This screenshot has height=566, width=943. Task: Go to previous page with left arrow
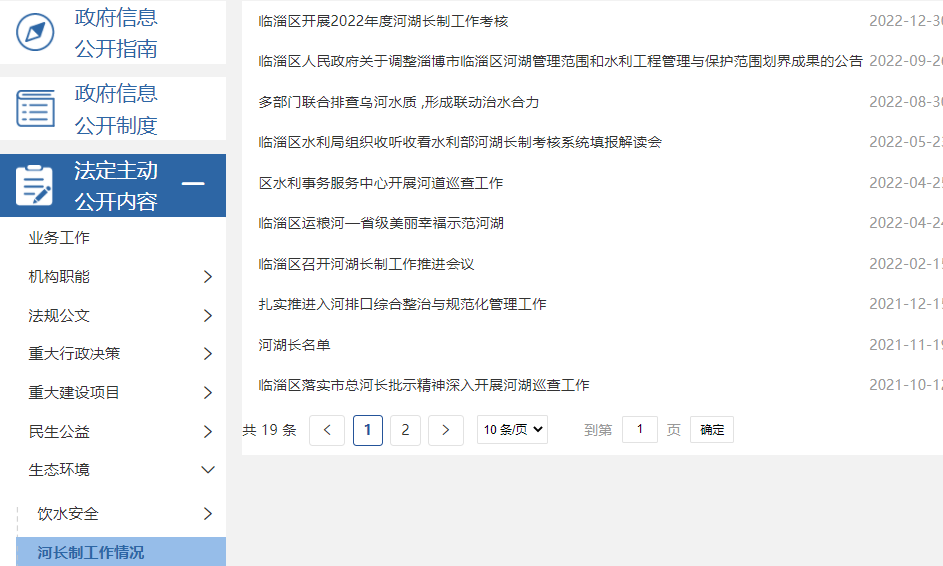[x=327, y=430]
